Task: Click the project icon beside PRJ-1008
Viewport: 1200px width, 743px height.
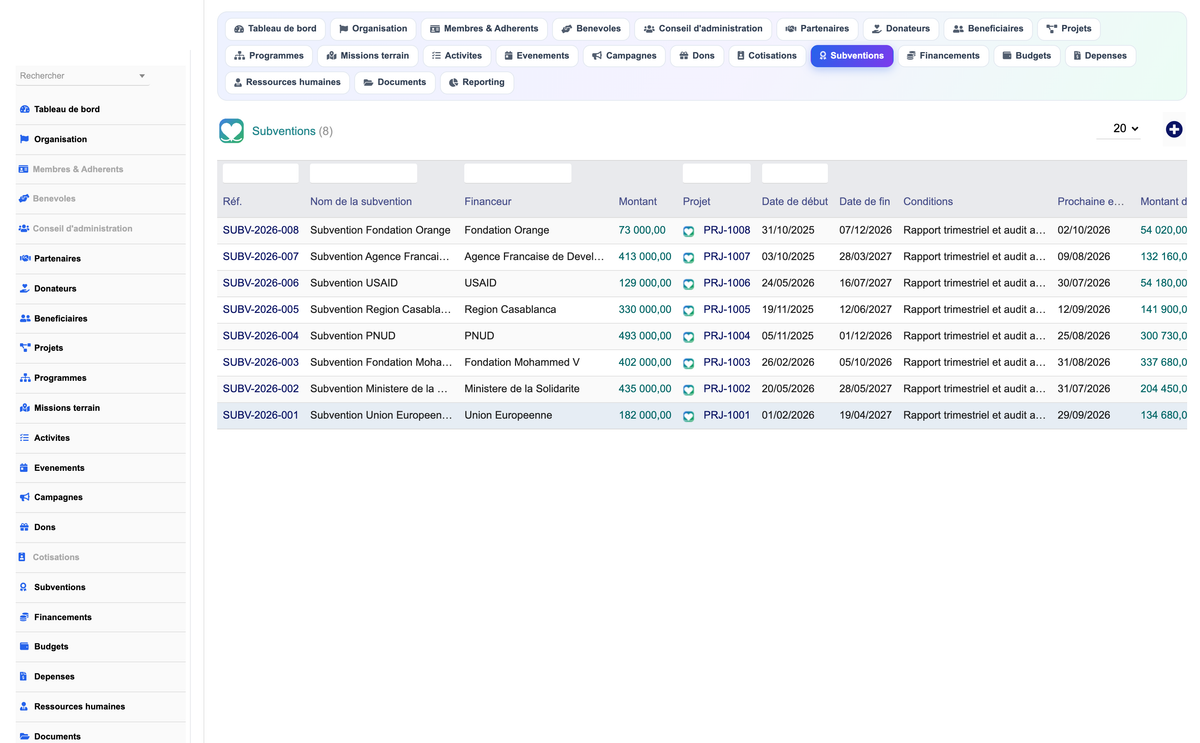Action: tap(689, 231)
